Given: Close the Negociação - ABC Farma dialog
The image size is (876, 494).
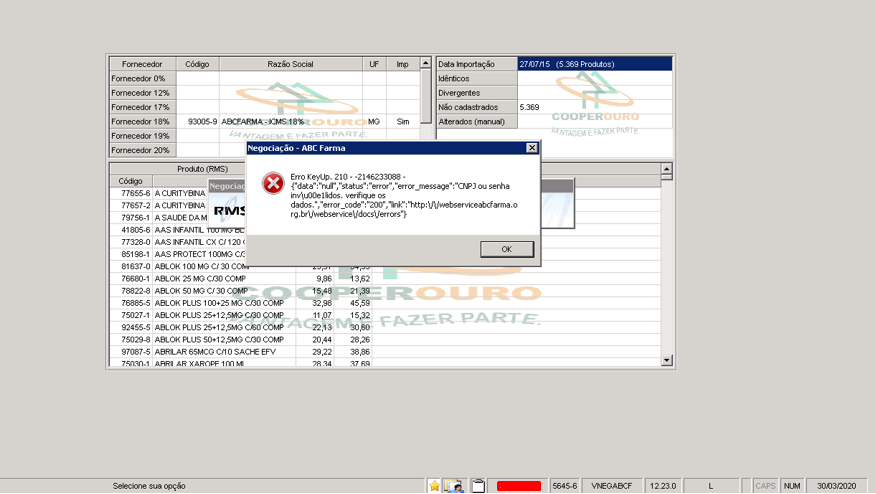Looking at the screenshot, I should [x=532, y=148].
